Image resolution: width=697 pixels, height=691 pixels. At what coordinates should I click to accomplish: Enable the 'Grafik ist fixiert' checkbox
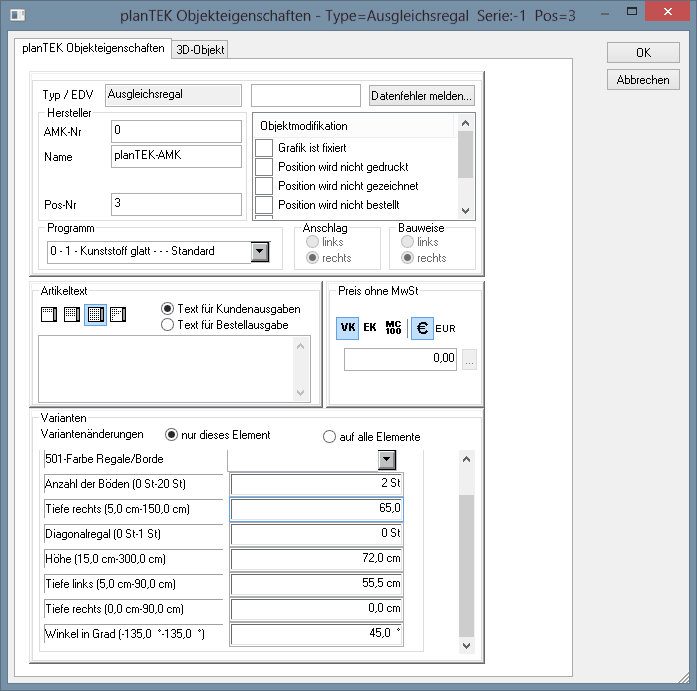click(x=264, y=148)
